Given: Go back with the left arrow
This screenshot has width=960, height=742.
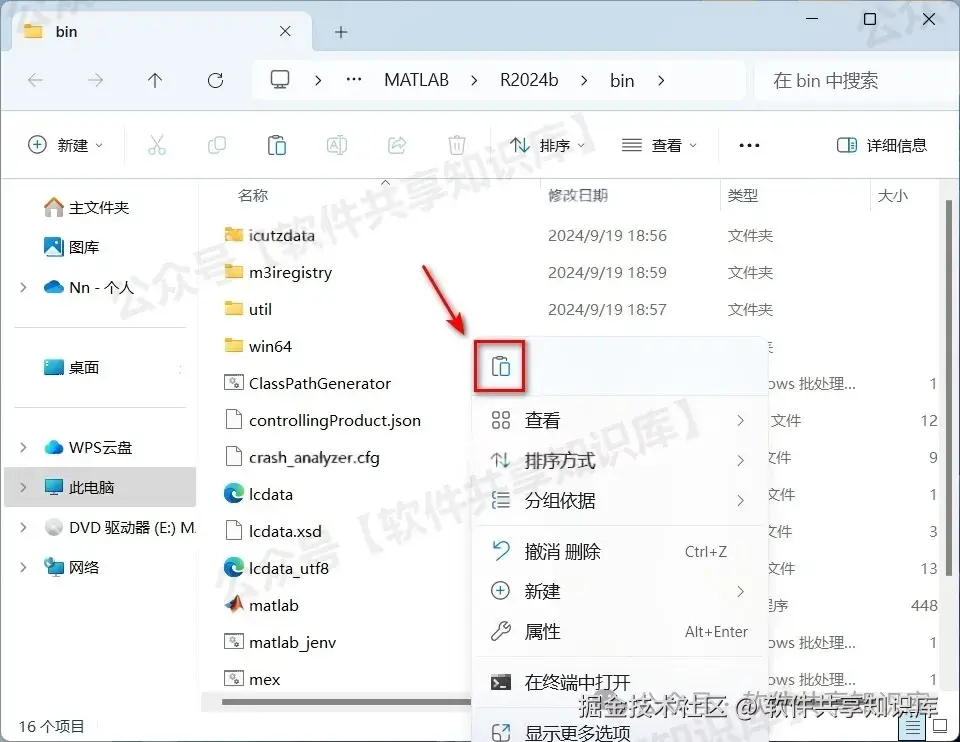Looking at the screenshot, I should click(36, 80).
